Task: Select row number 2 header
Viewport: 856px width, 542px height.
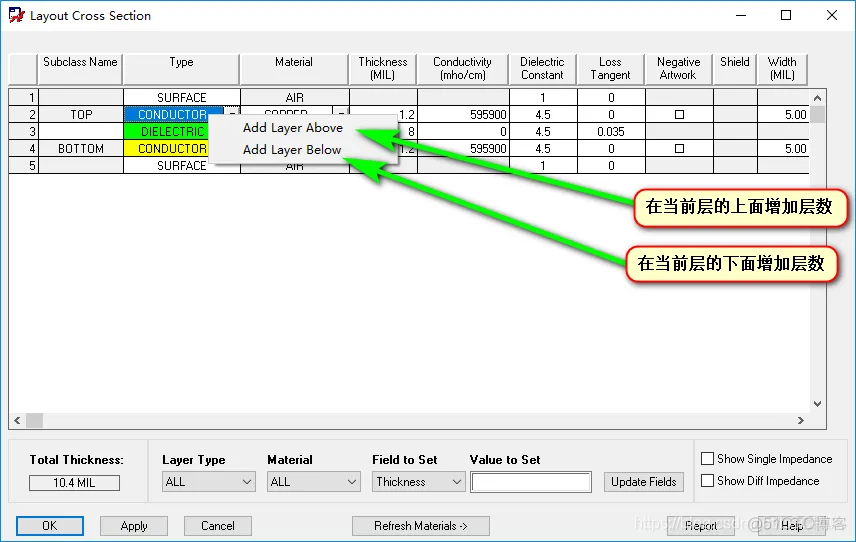Action: coord(23,115)
